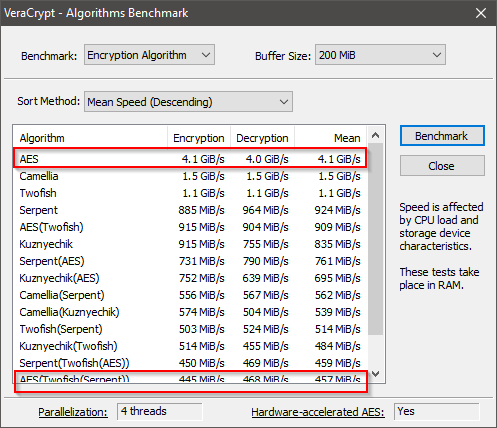Open the Buffer Size dropdown
Screen dimensions: 497x428
380,55
